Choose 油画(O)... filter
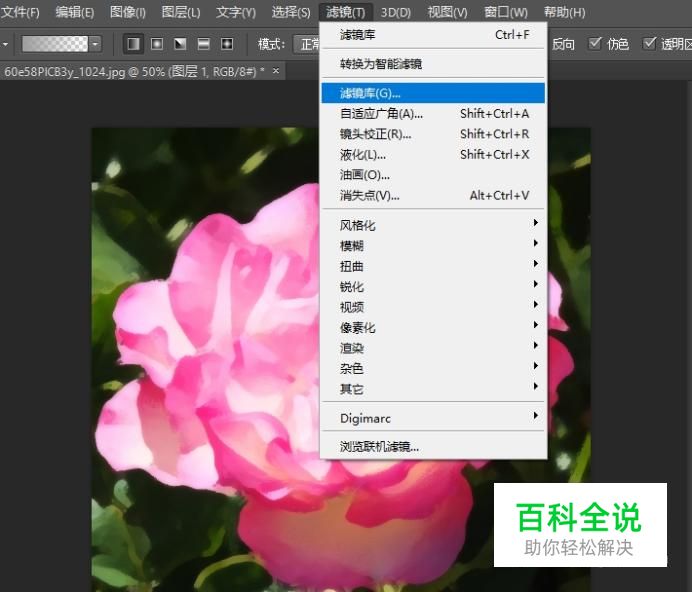 point(434,175)
